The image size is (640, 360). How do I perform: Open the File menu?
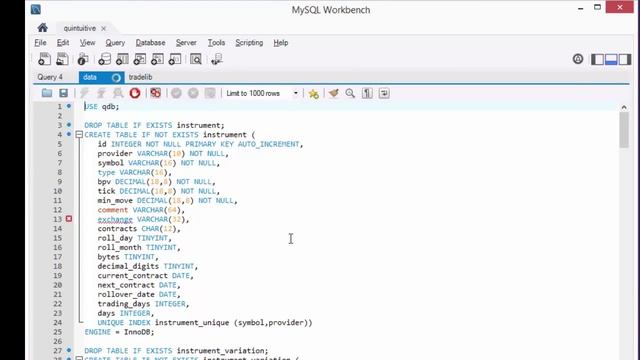tap(40, 42)
